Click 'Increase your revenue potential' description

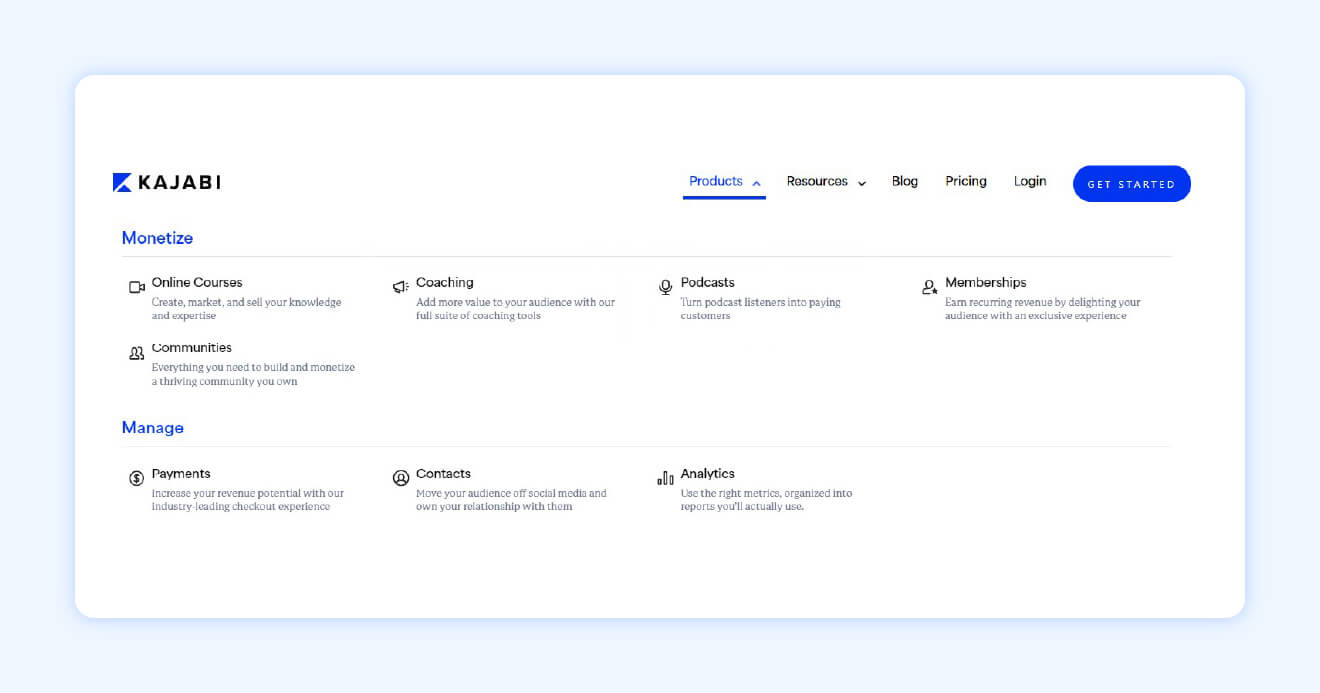point(248,500)
